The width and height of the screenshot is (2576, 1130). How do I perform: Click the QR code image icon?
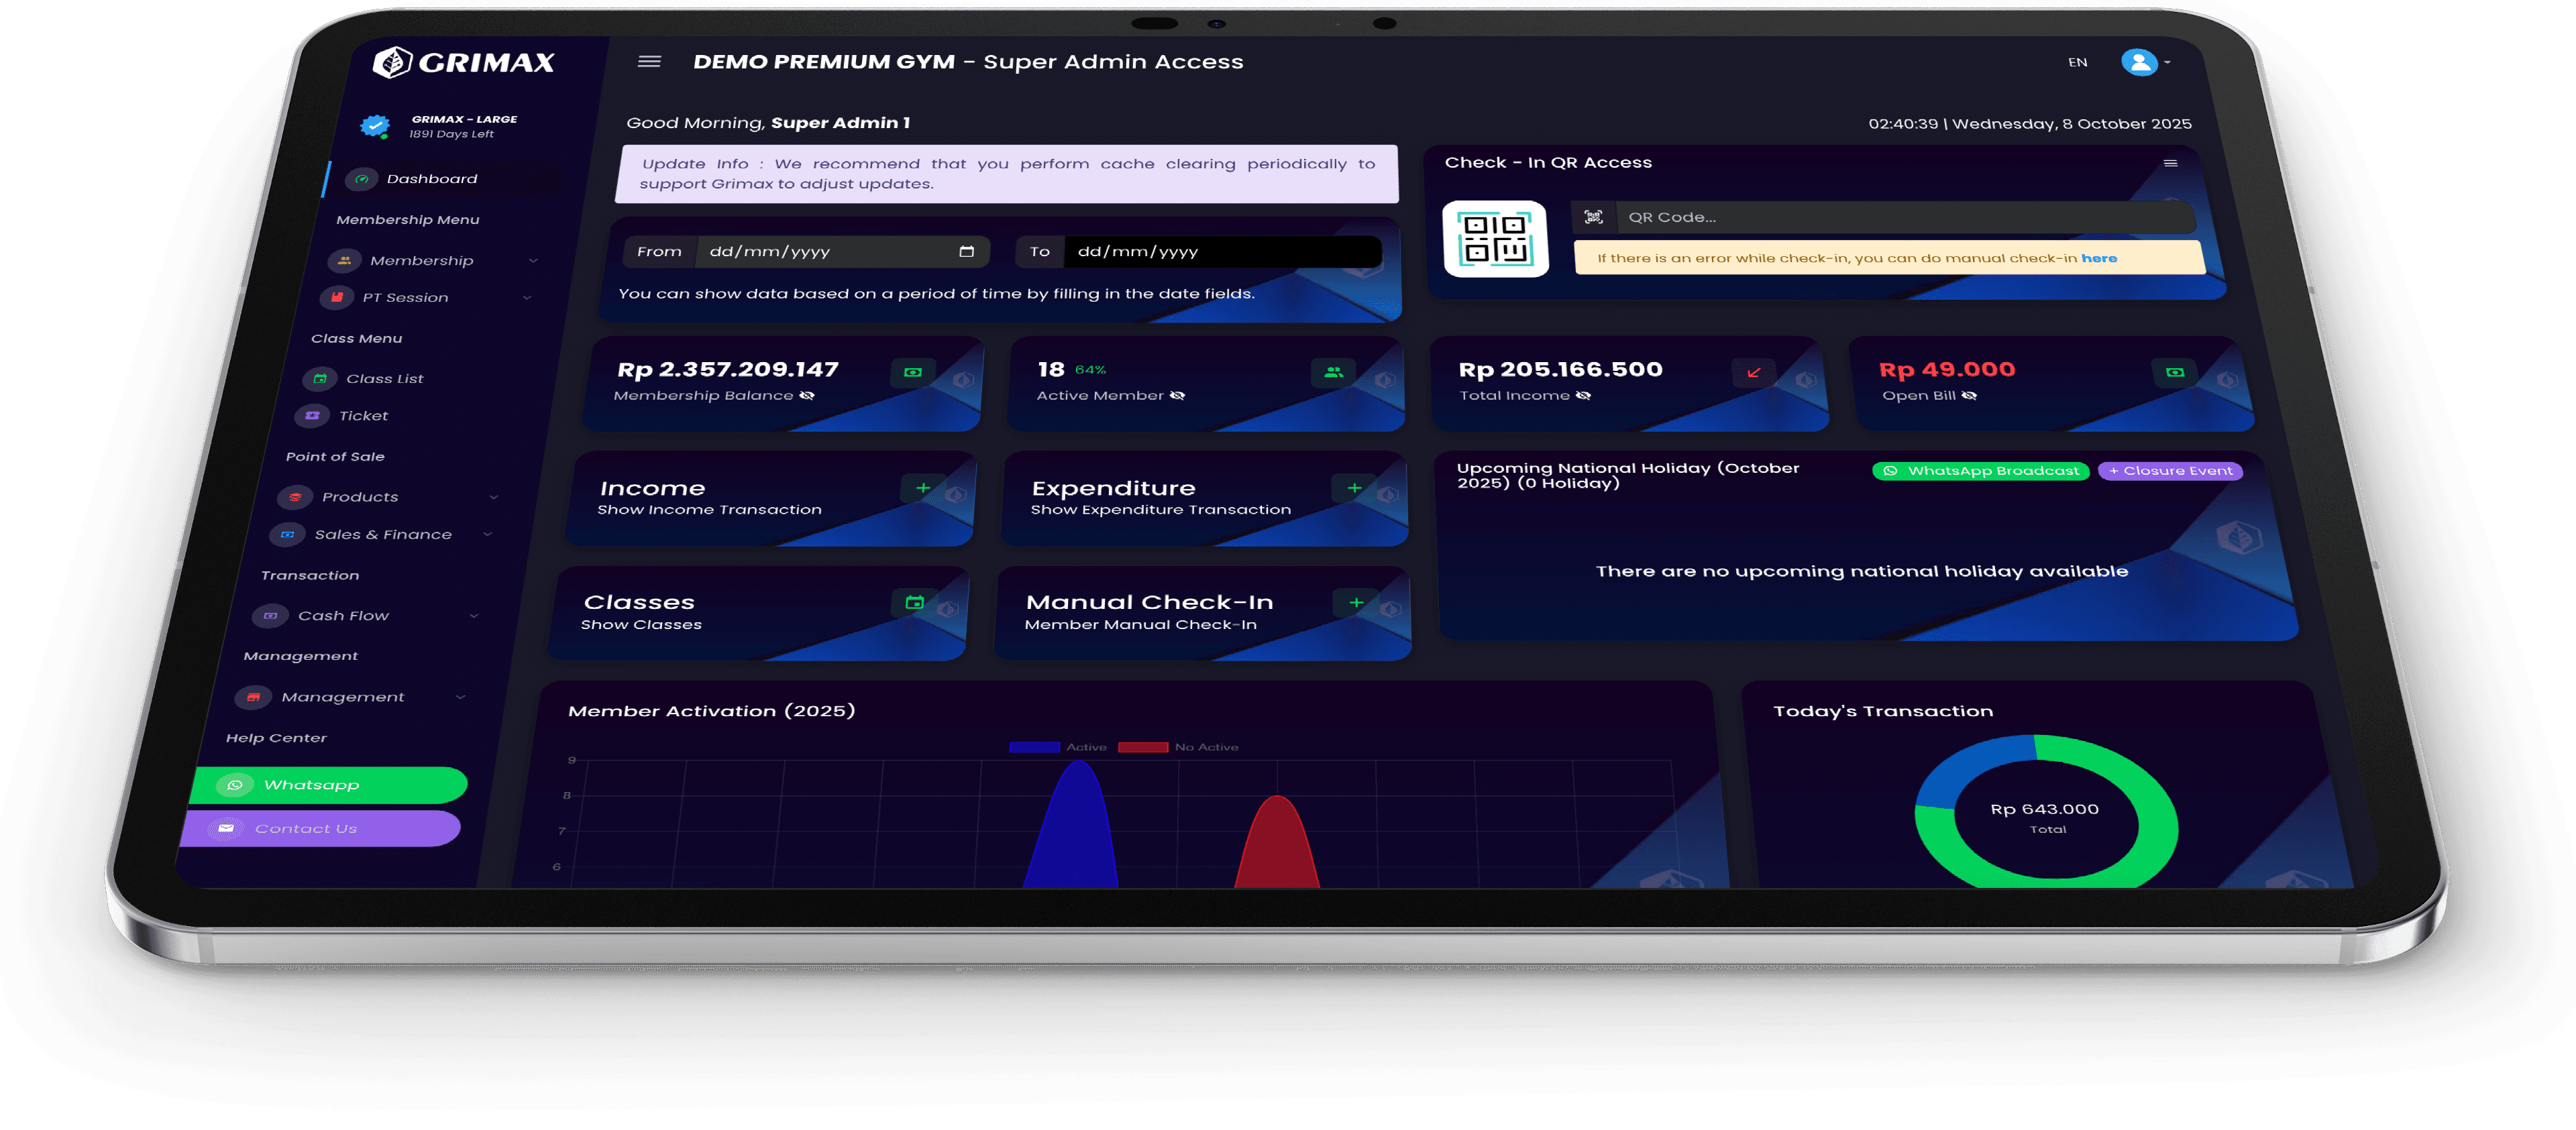click(x=1495, y=239)
